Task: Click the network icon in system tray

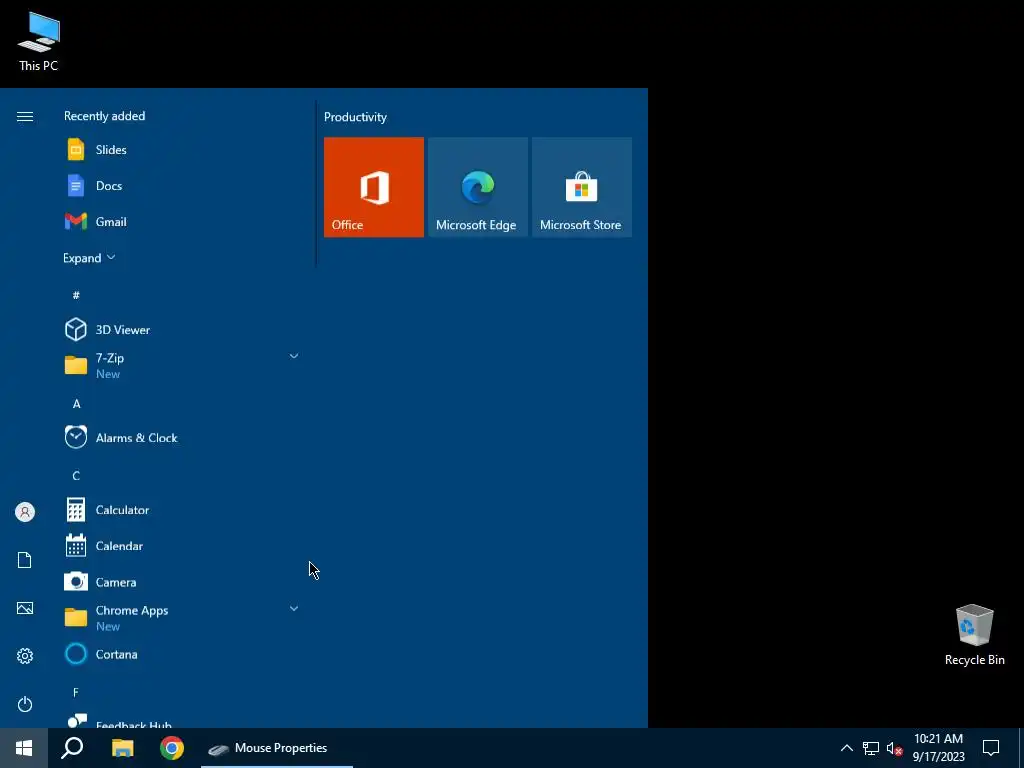Action: (871, 748)
